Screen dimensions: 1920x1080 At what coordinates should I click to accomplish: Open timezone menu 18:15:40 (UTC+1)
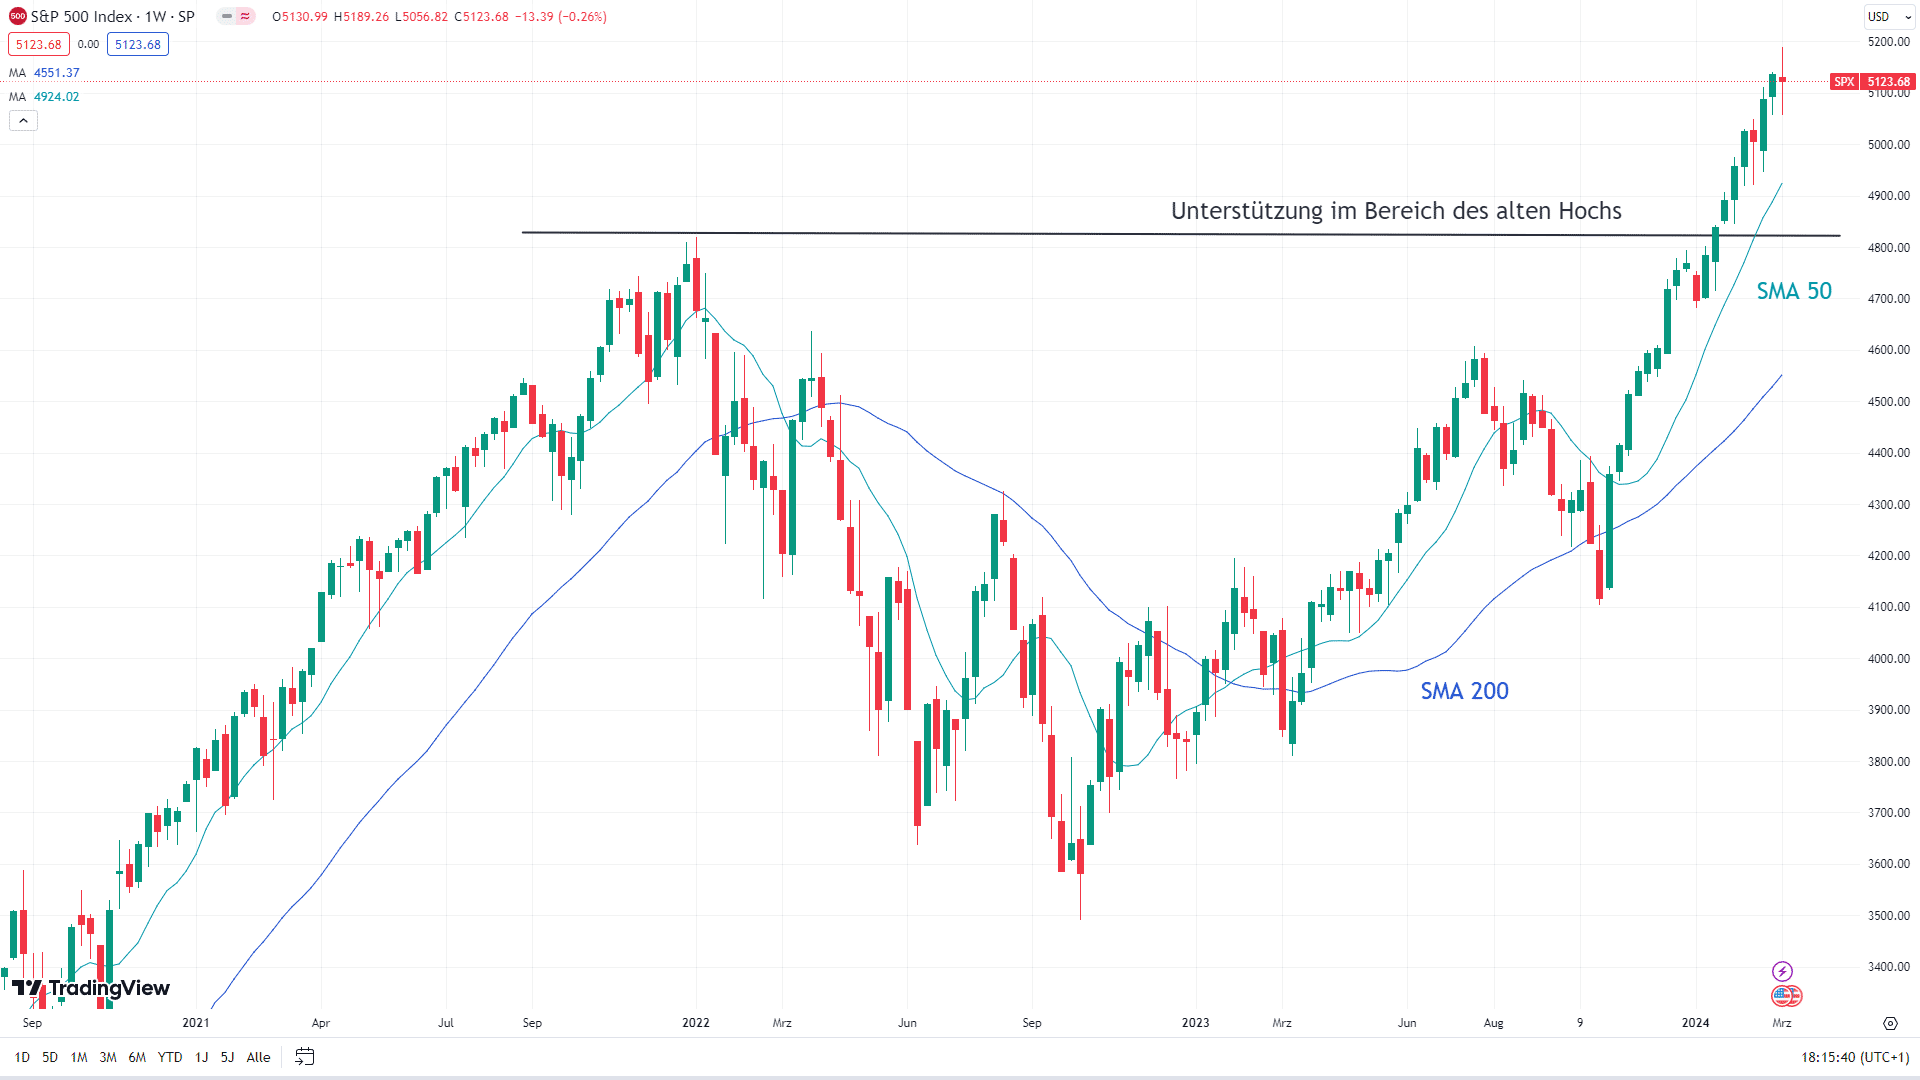pos(1855,1057)
